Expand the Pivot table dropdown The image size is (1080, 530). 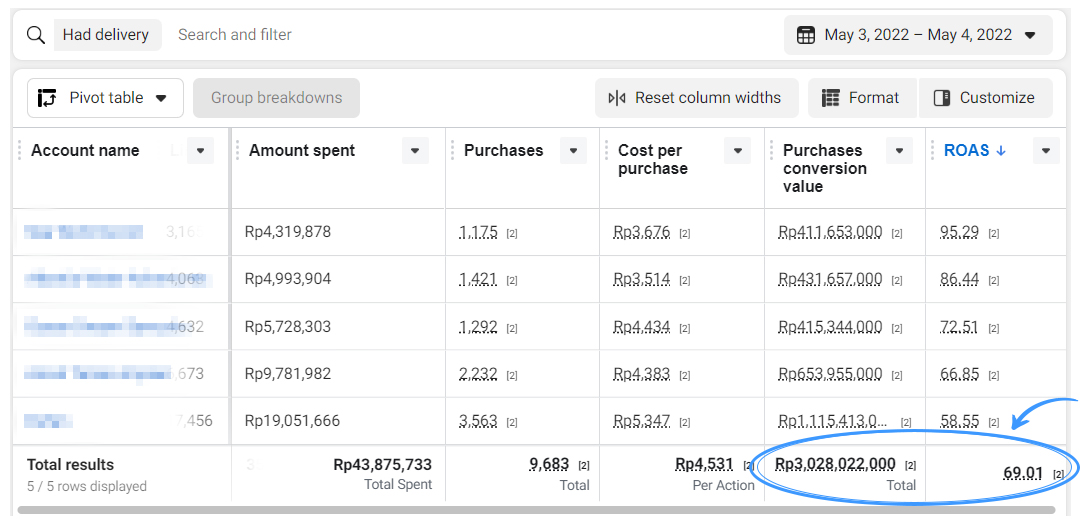161,98
